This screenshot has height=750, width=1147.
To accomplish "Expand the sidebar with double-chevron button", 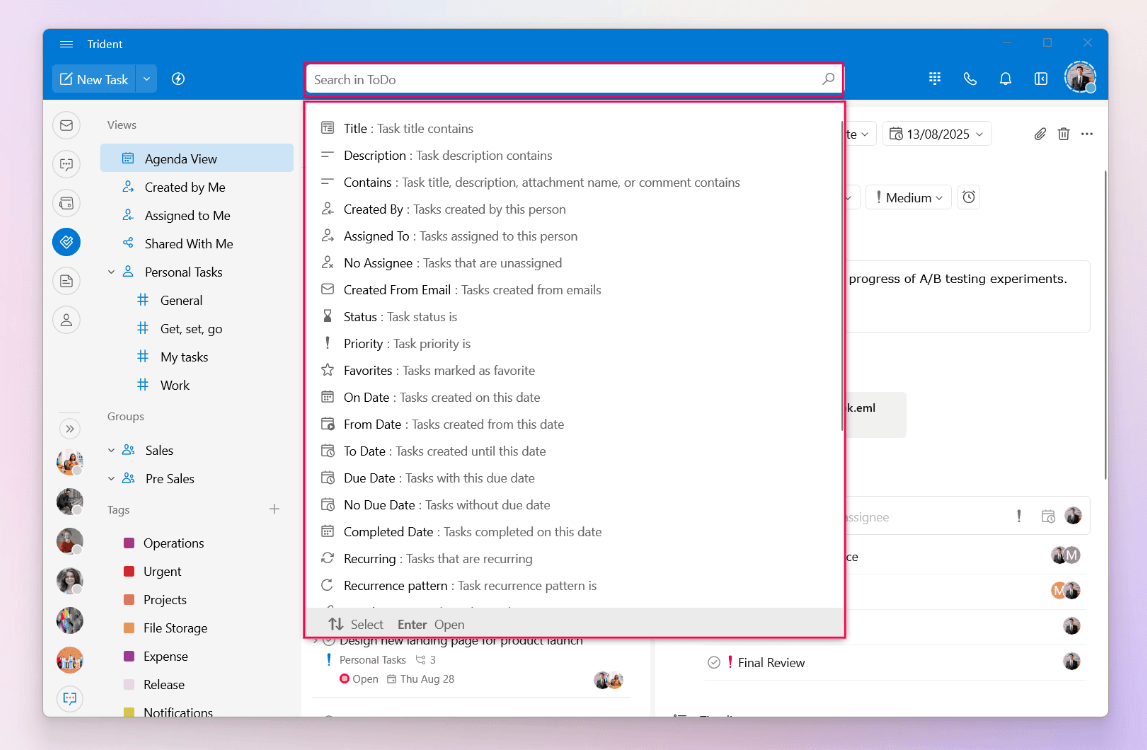I will [x=69, y=428].
